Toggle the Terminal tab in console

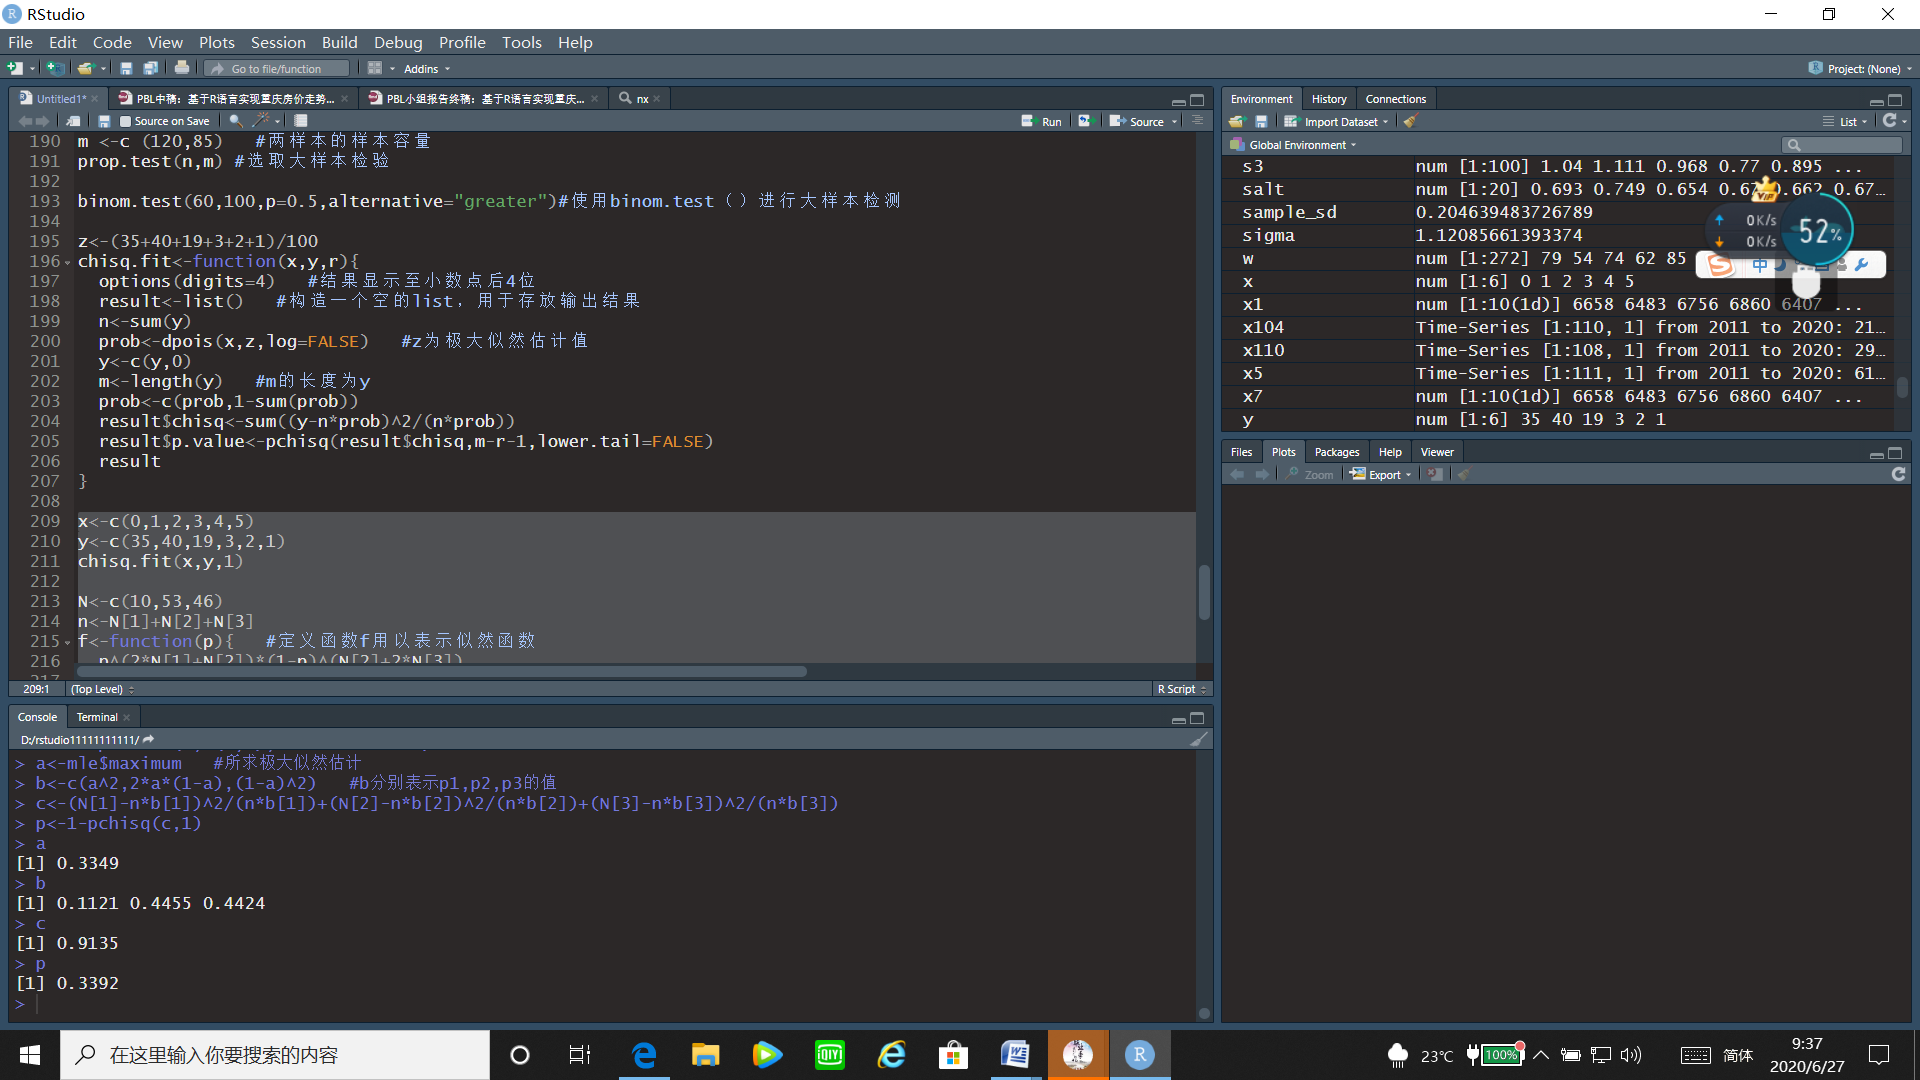click(x=98, y=716)
